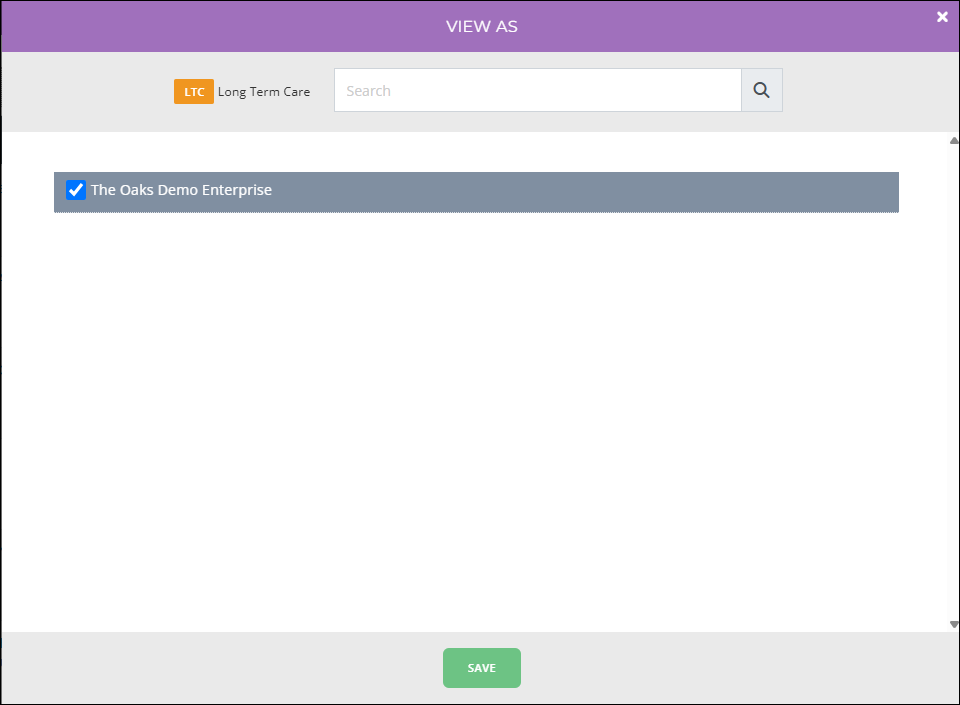Viewport: 960px width, 705px height.
Task: Click inside the Search input field
Action: pyautogui.click(x=538, y=91)
